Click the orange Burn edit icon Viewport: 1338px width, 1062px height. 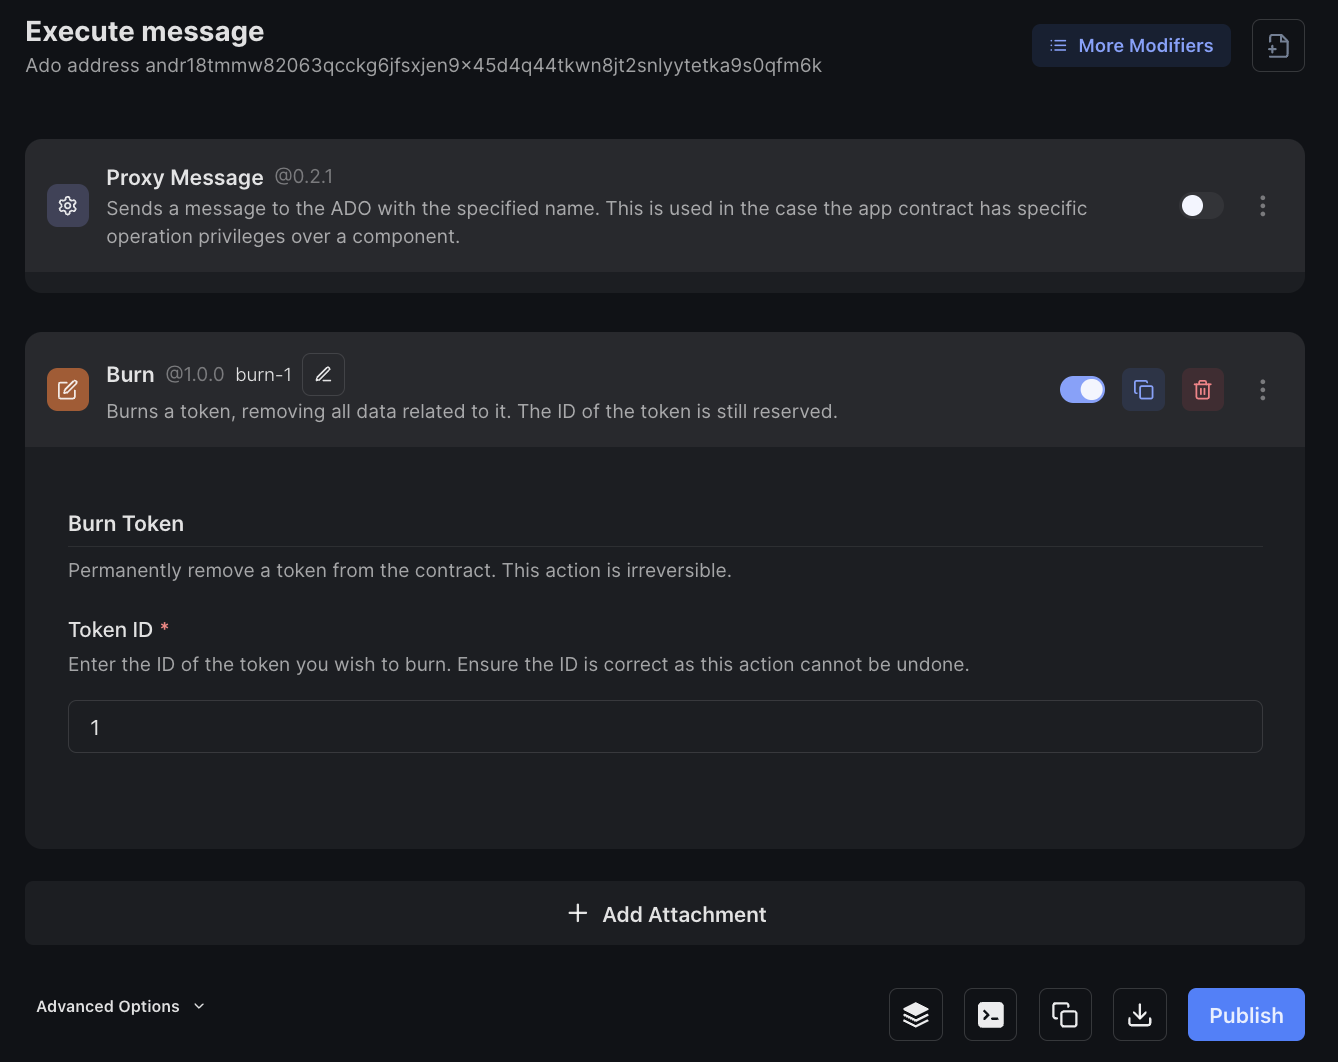68,390
